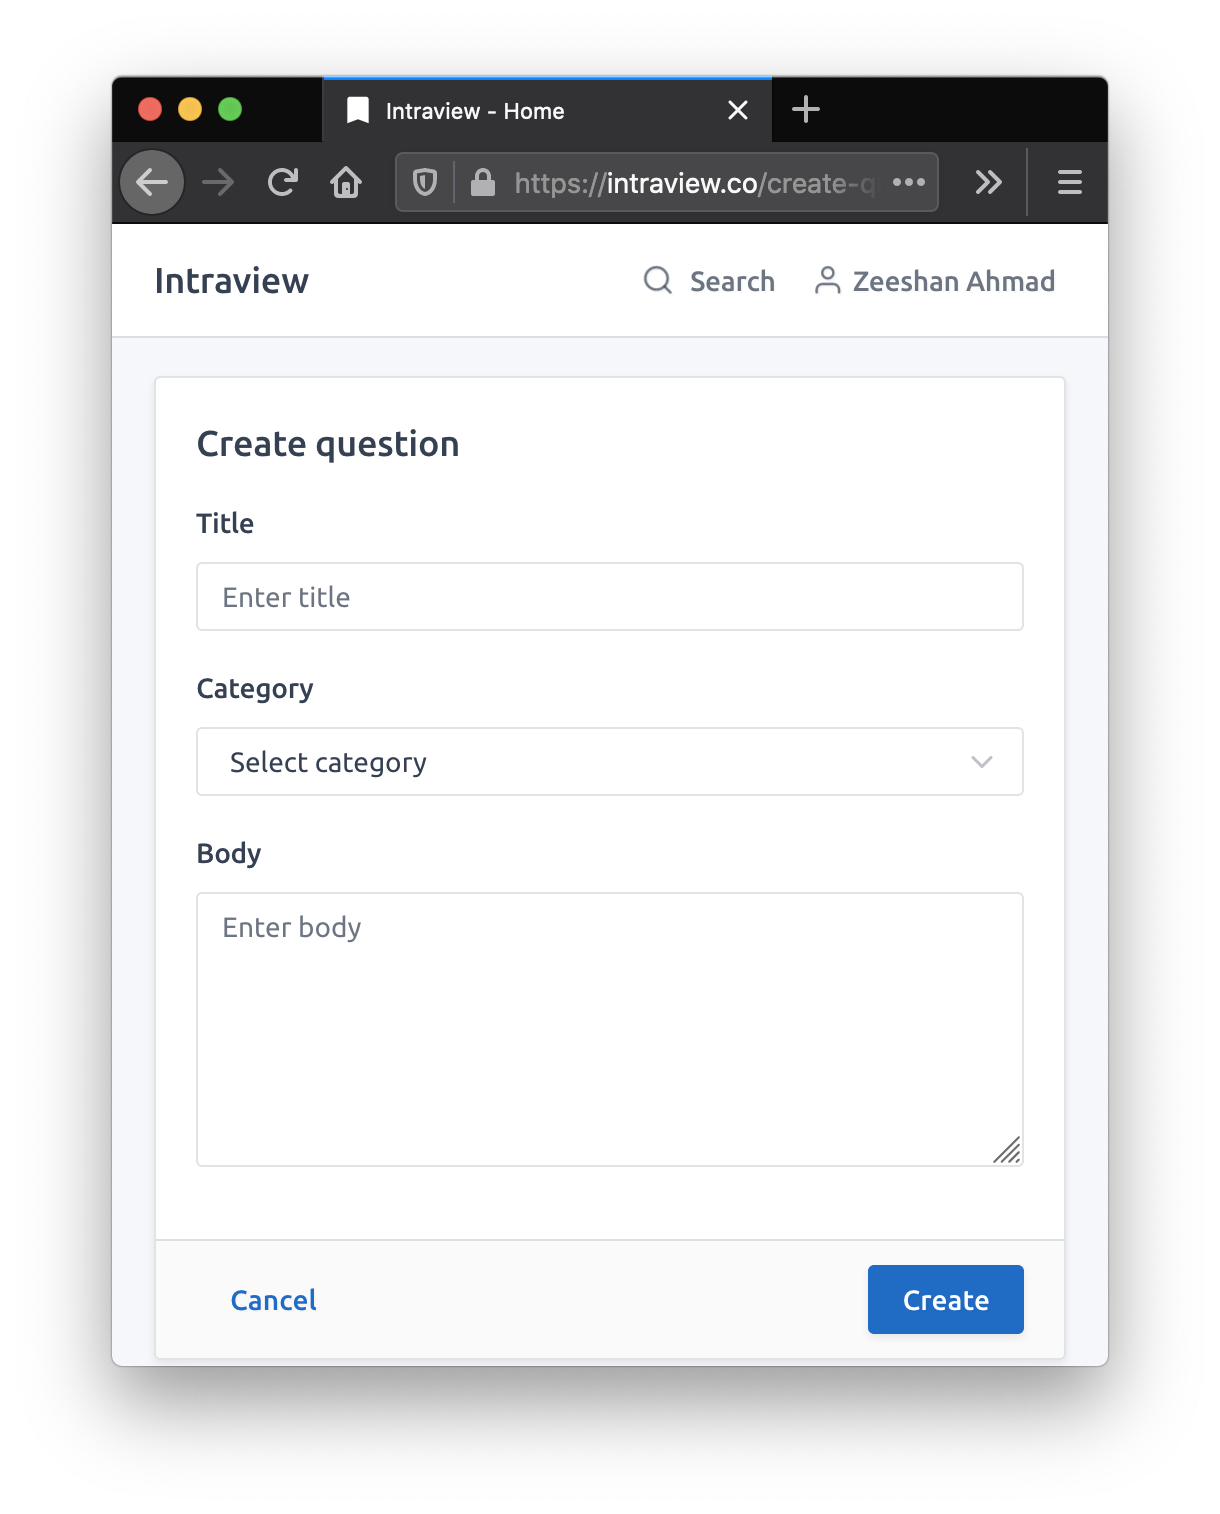Click the browser reload icon
This screenshot has height=1514, width=1220.
click(x=282, y=182)
